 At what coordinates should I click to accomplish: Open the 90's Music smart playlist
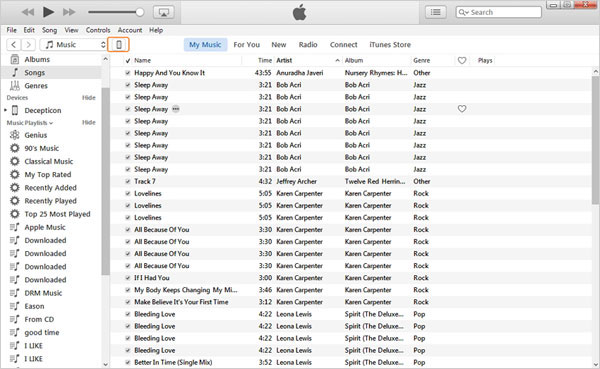(42, 148)
